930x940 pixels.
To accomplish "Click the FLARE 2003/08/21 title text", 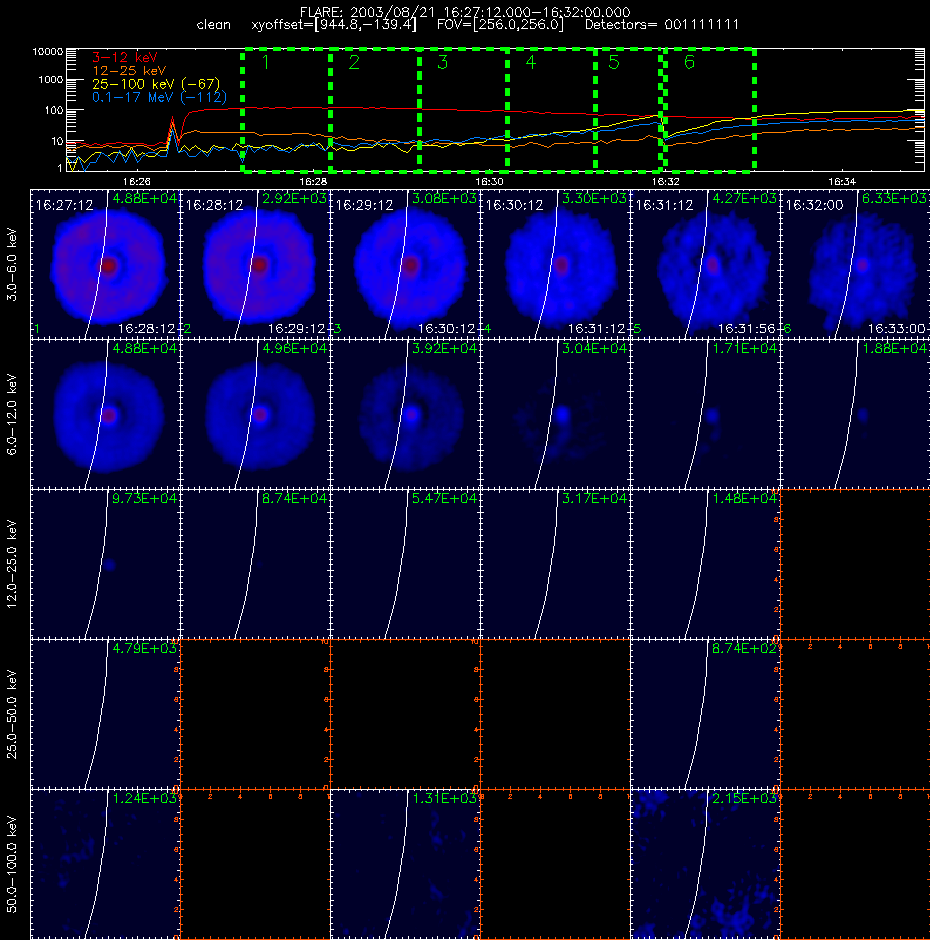I will [x=465, y=12].
